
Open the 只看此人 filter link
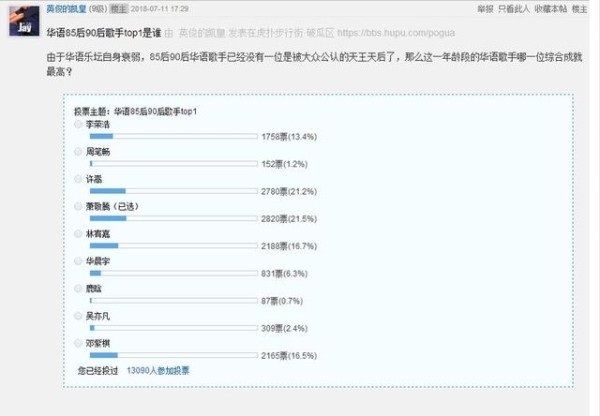[x=514, y=9]
